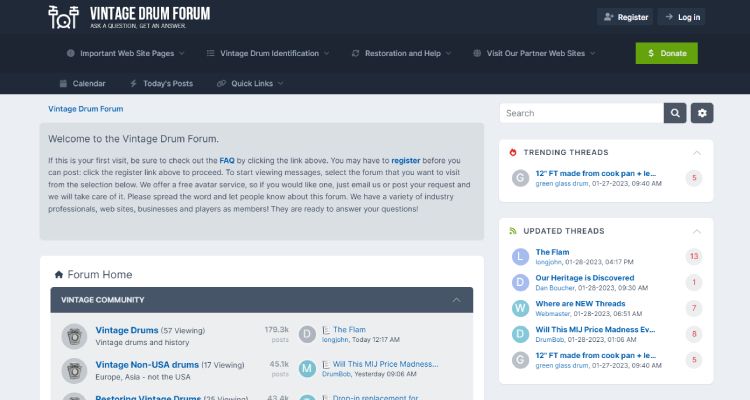
Task: Open trending 12" FT made from cook pan thread
Action: (596, 174)
